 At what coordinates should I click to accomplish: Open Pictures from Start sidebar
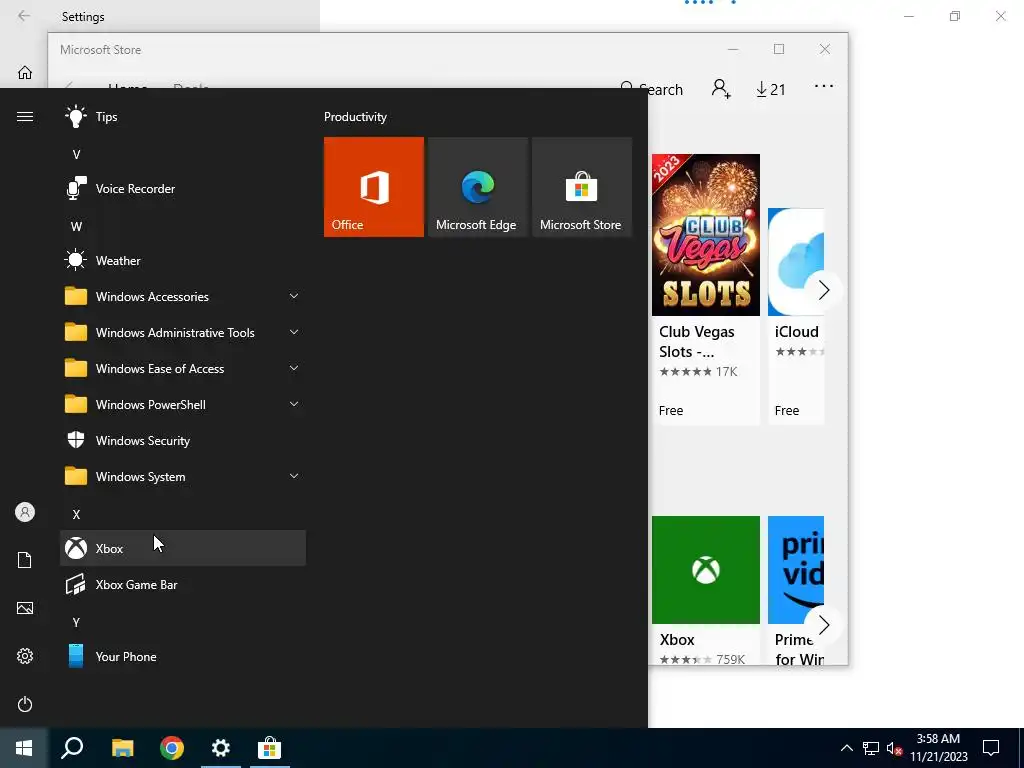[25, 608]
